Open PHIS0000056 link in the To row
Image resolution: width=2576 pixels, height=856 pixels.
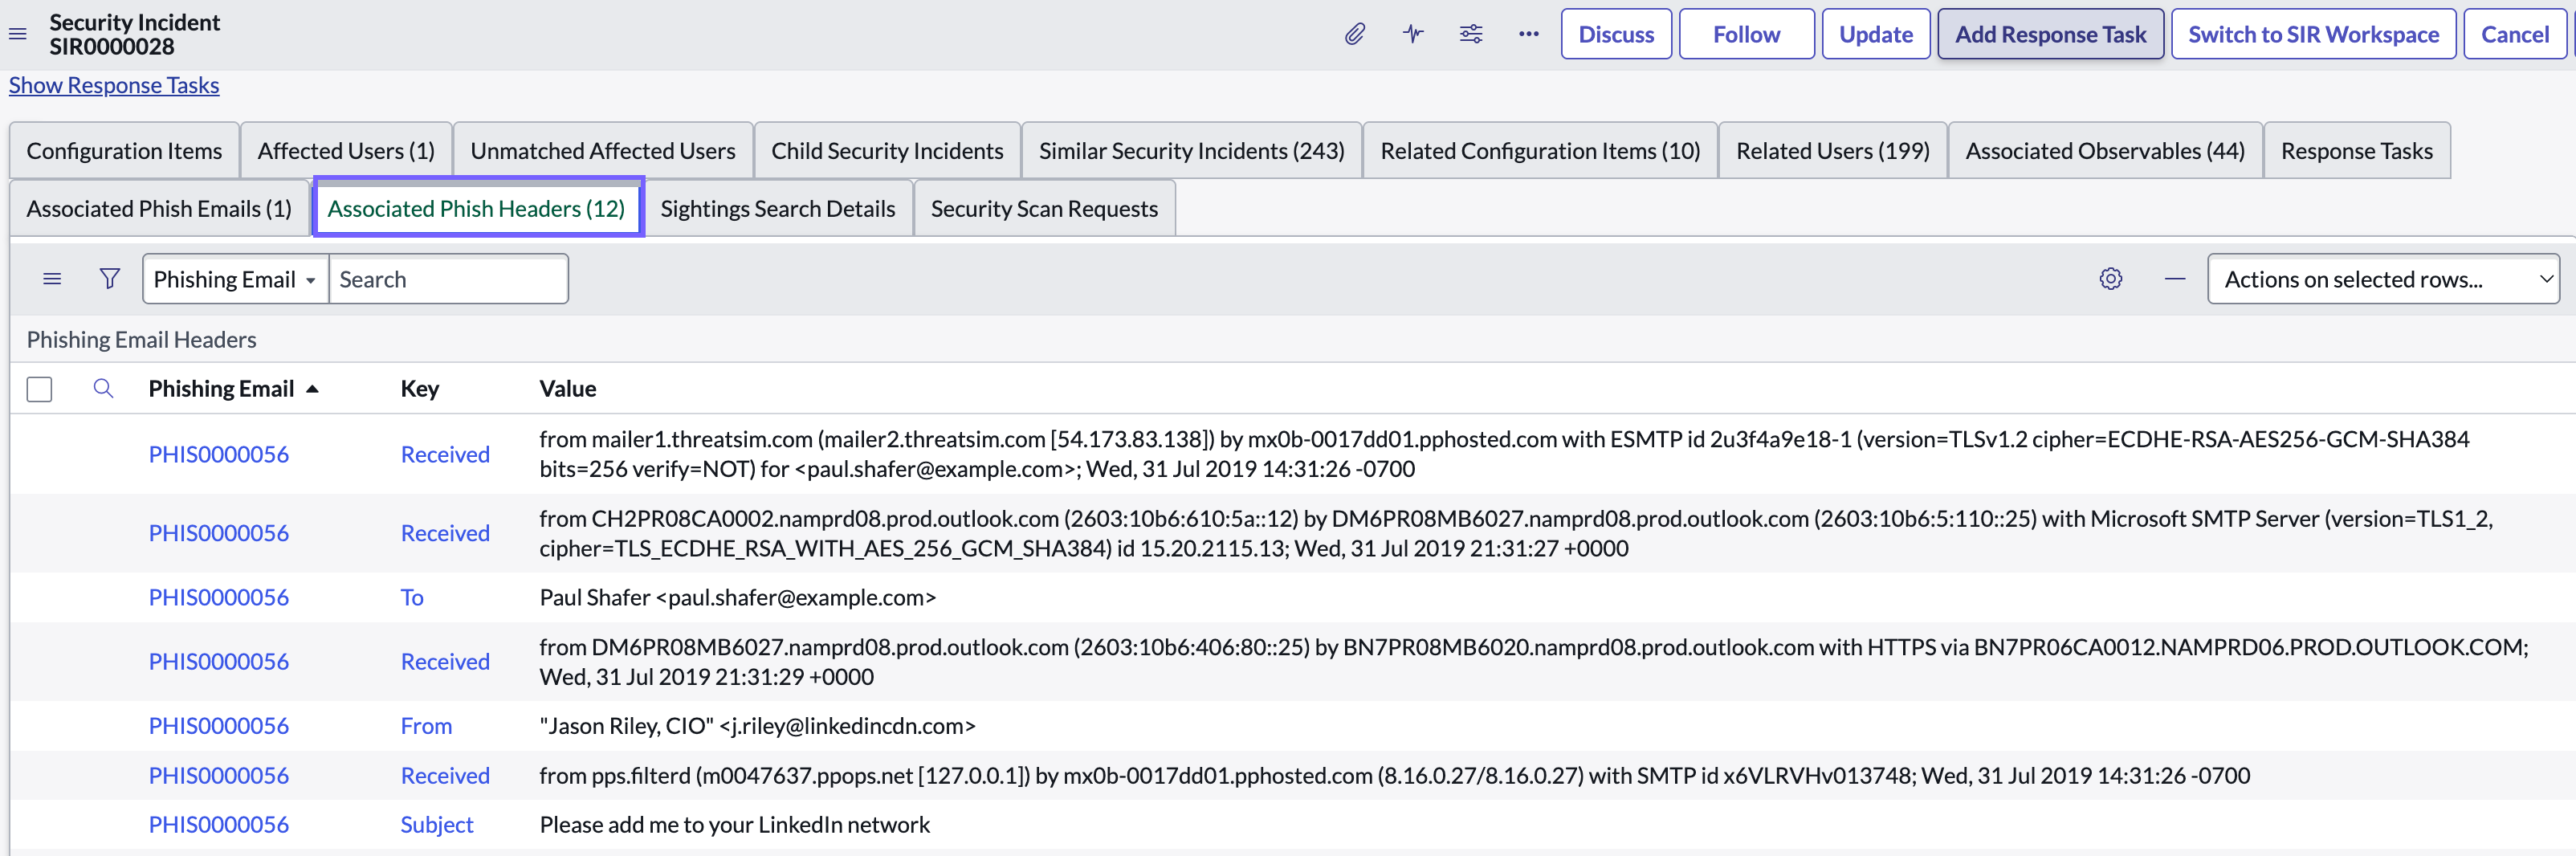tap(218, 598)
